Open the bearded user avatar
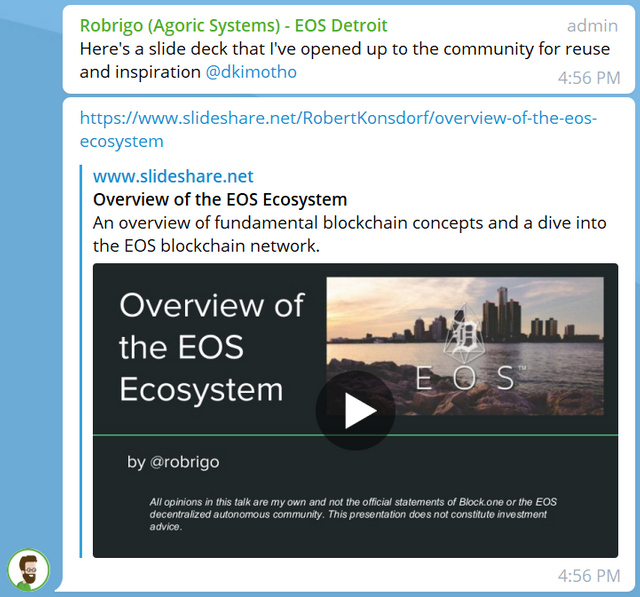 click(28, 570)
